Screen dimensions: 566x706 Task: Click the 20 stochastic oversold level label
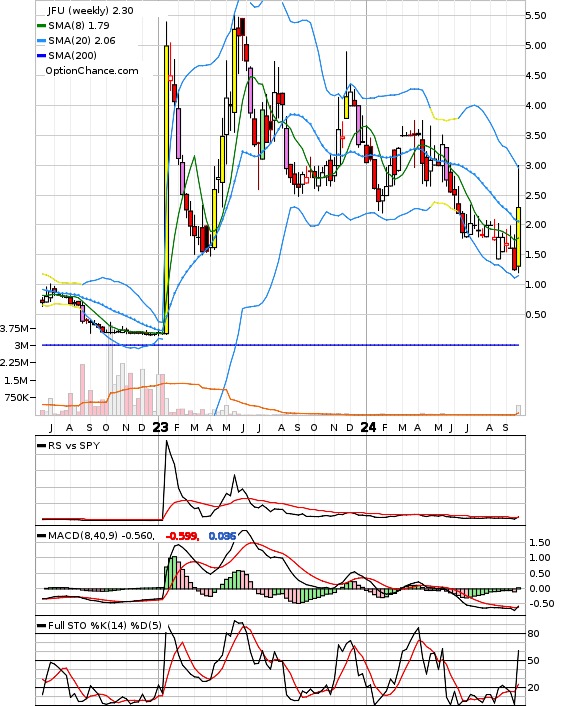[x=533, y=688]
